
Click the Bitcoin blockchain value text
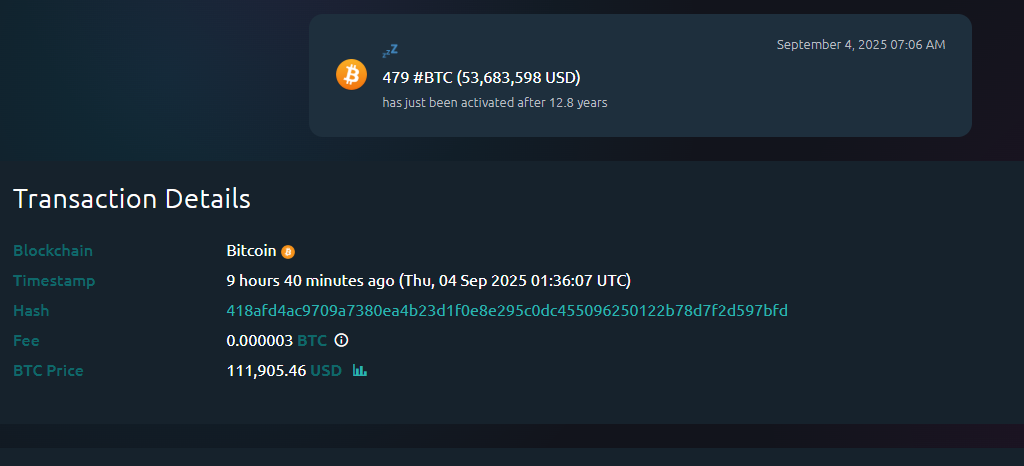tap(251, 251)
